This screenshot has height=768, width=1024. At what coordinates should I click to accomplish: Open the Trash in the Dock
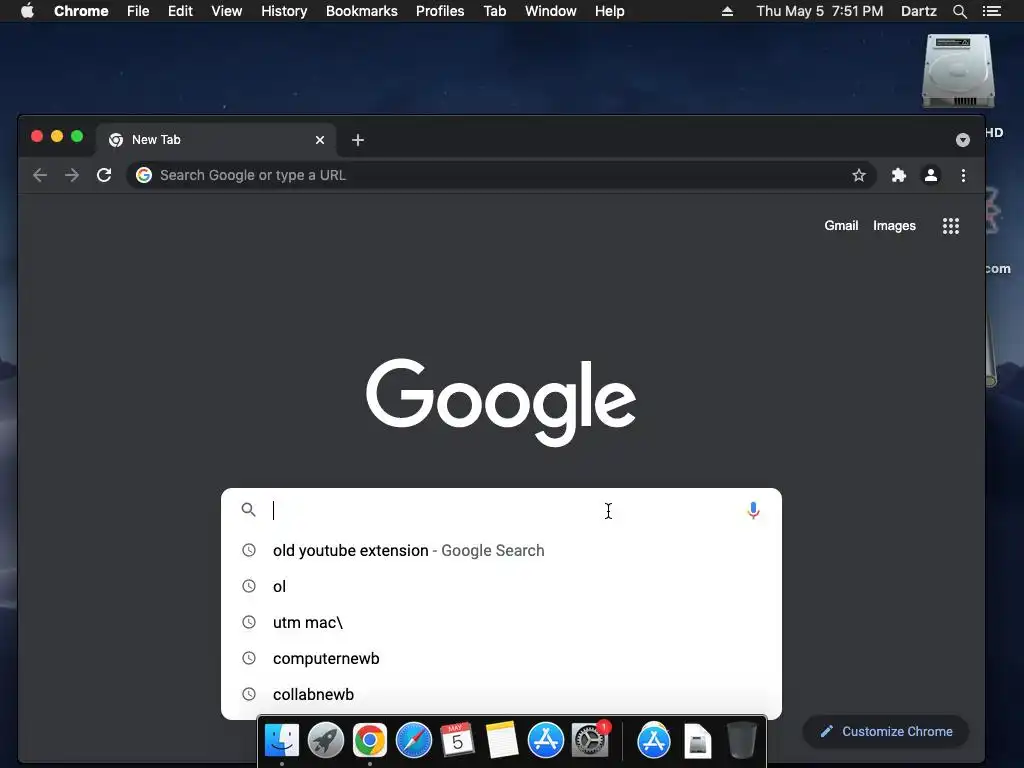tap(741, 741)
